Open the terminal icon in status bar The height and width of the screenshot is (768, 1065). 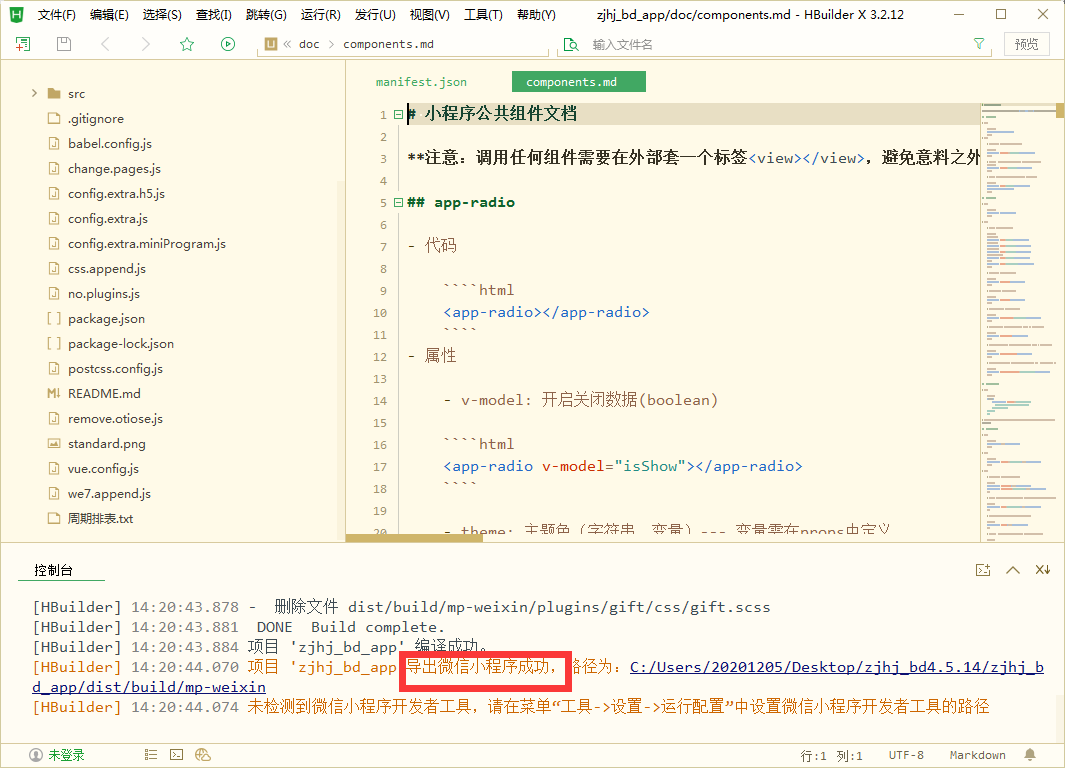tap(177, 754)
